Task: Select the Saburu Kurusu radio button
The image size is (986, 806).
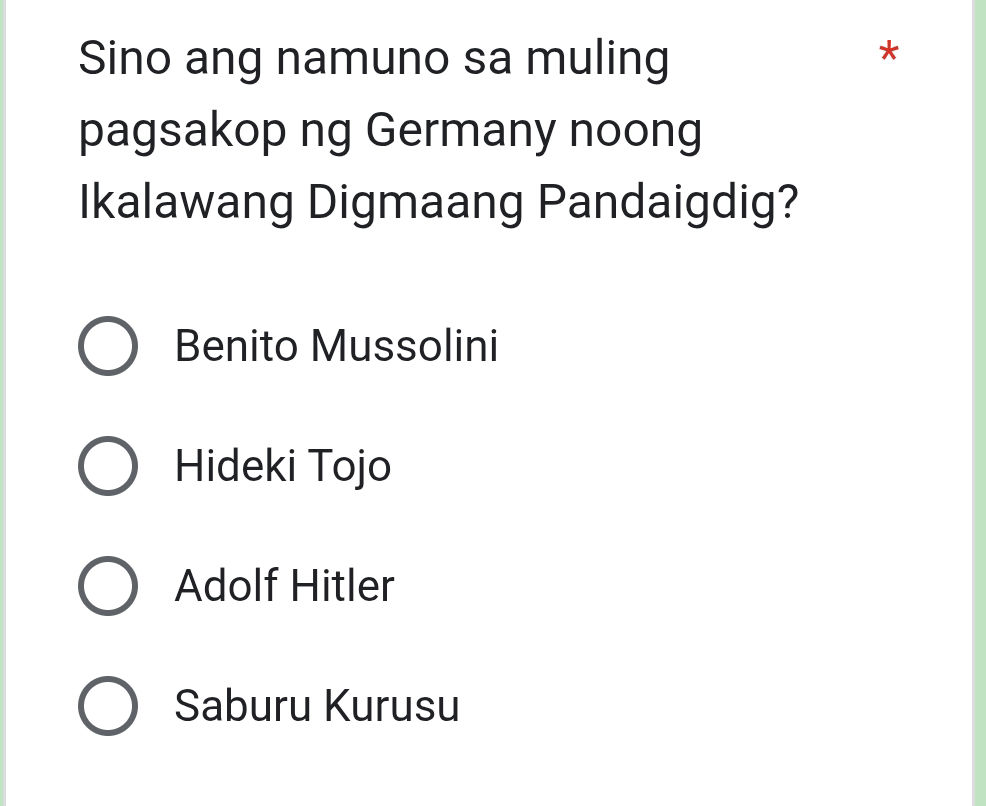Action: [x=108, y=706]
